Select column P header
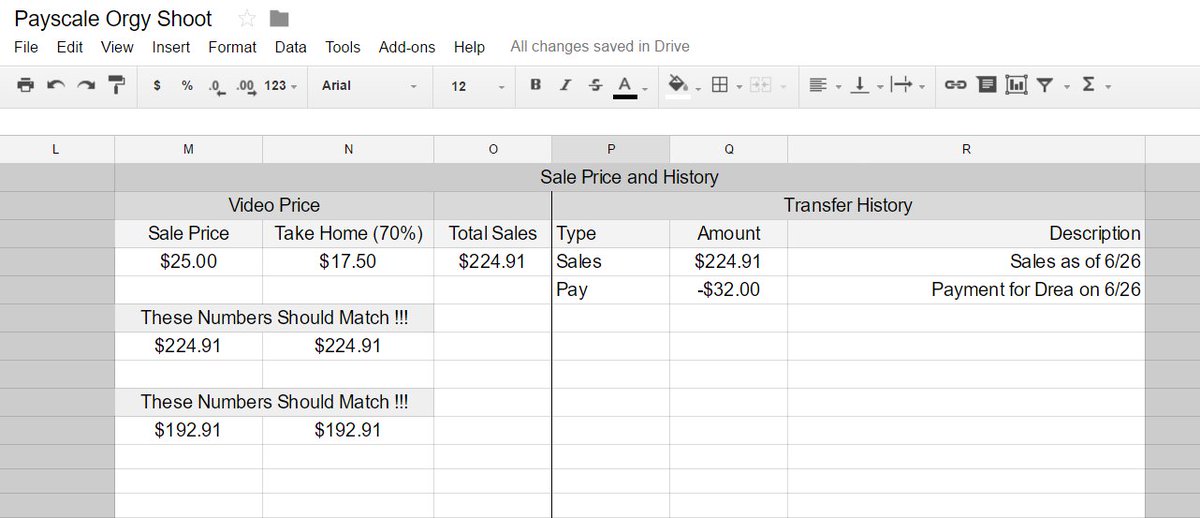1200x518 pixels. (x=611, y=149)
